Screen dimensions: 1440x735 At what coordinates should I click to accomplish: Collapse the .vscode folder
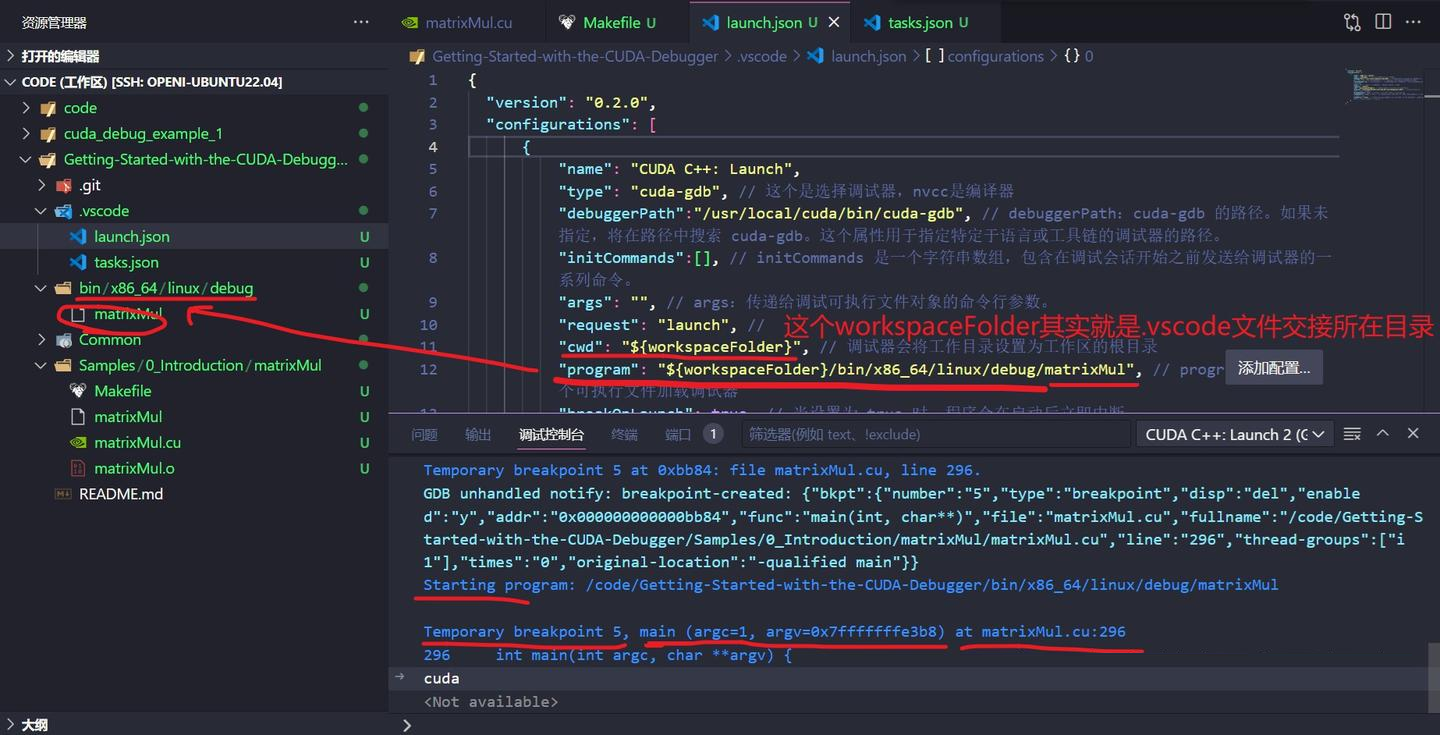tap(41, 211)
